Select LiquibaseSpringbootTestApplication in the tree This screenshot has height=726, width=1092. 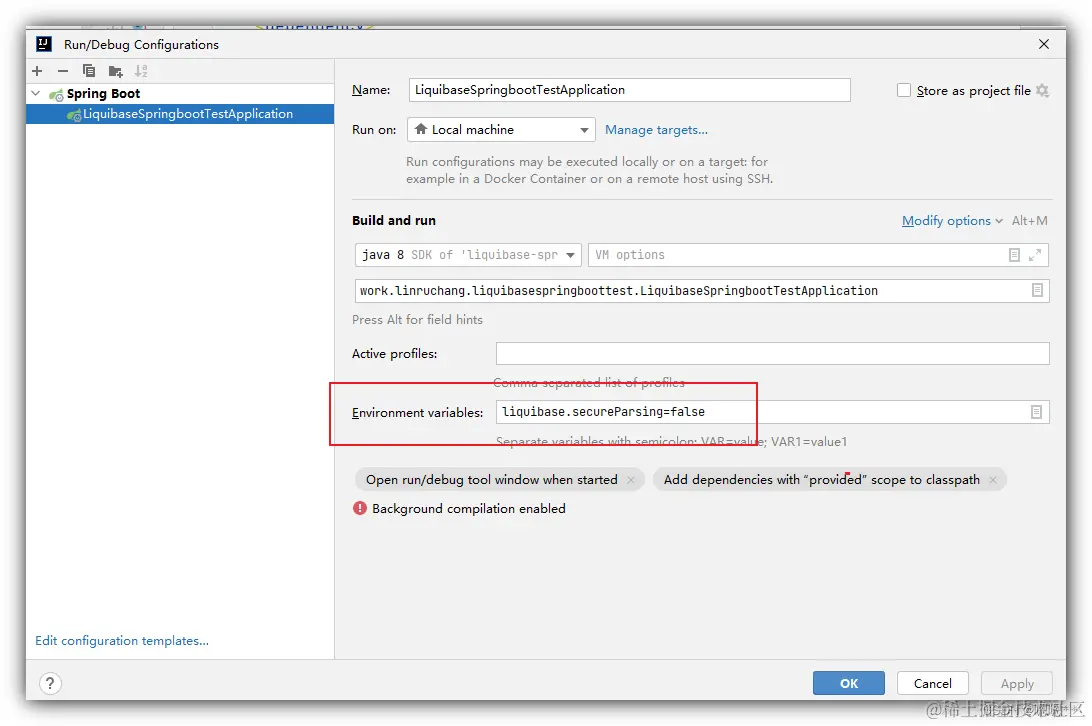(180, 114)
